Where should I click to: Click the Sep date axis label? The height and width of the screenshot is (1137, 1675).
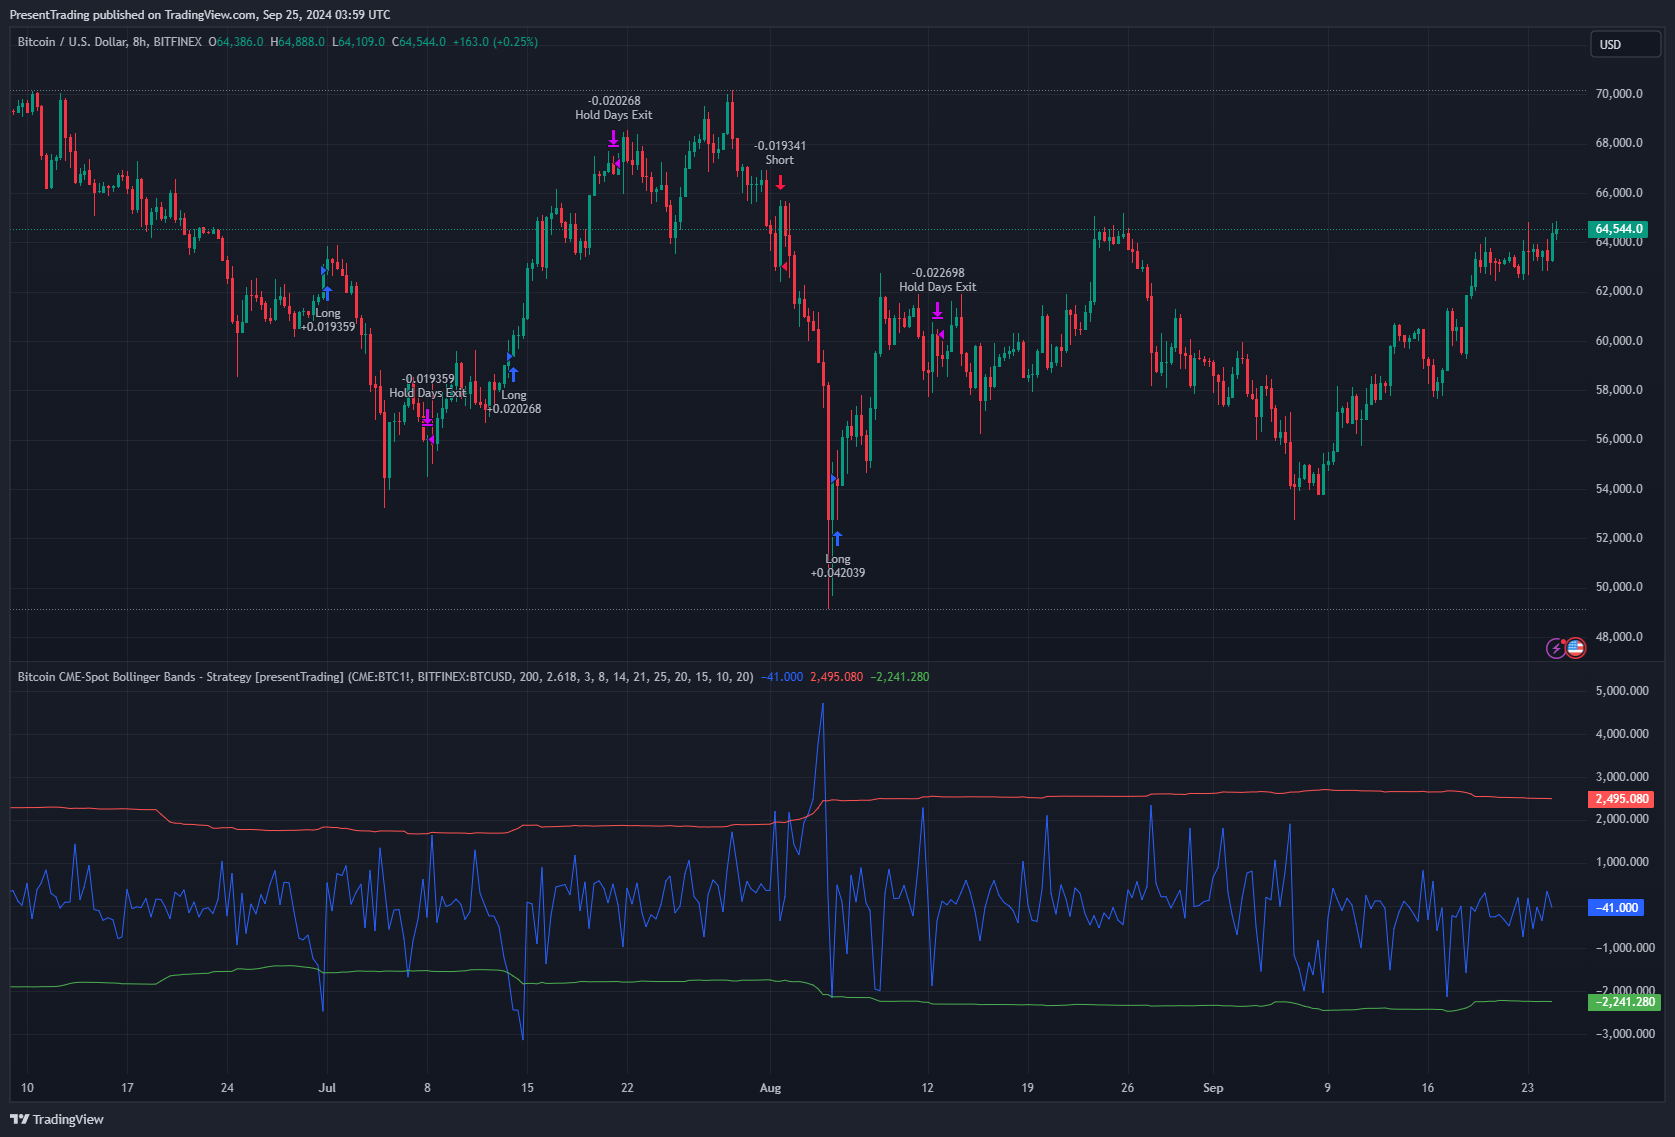[x=1213, y=1088]
